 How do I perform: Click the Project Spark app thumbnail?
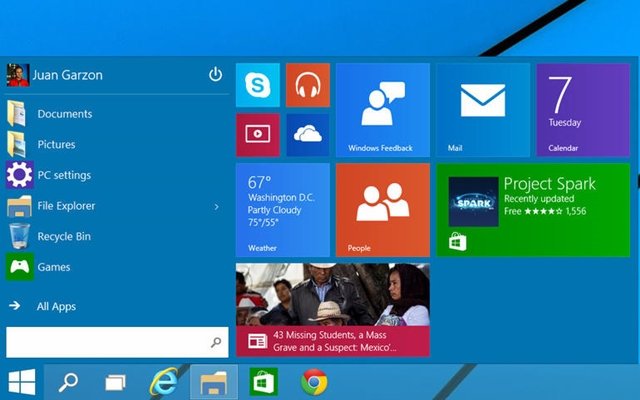[x=473, y=202]
